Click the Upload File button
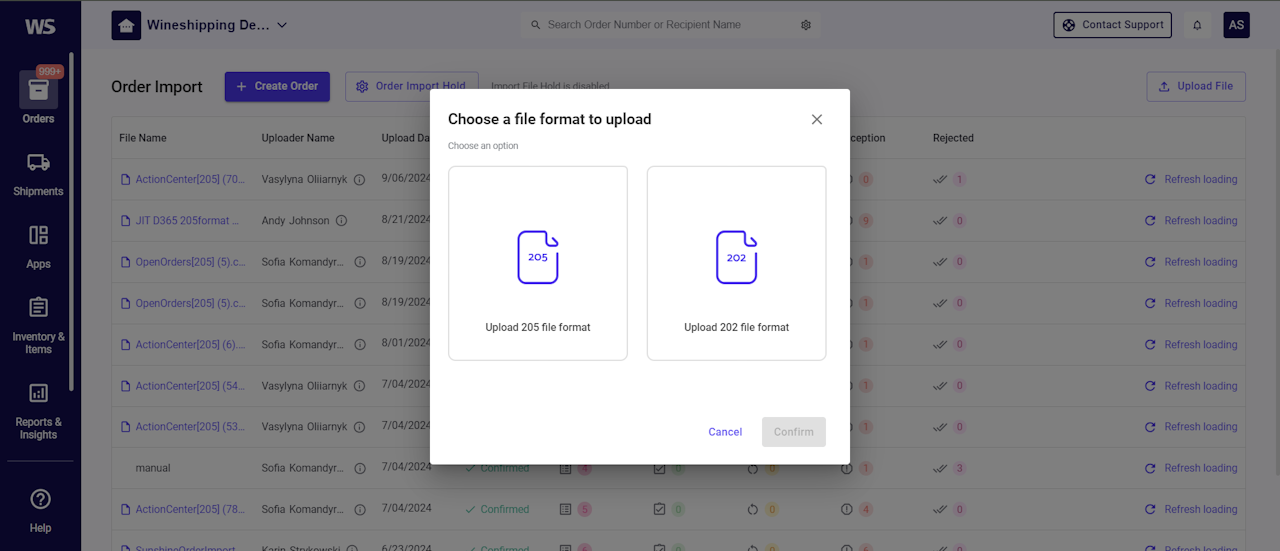The image size is (1280, 551). point(1196,87)
